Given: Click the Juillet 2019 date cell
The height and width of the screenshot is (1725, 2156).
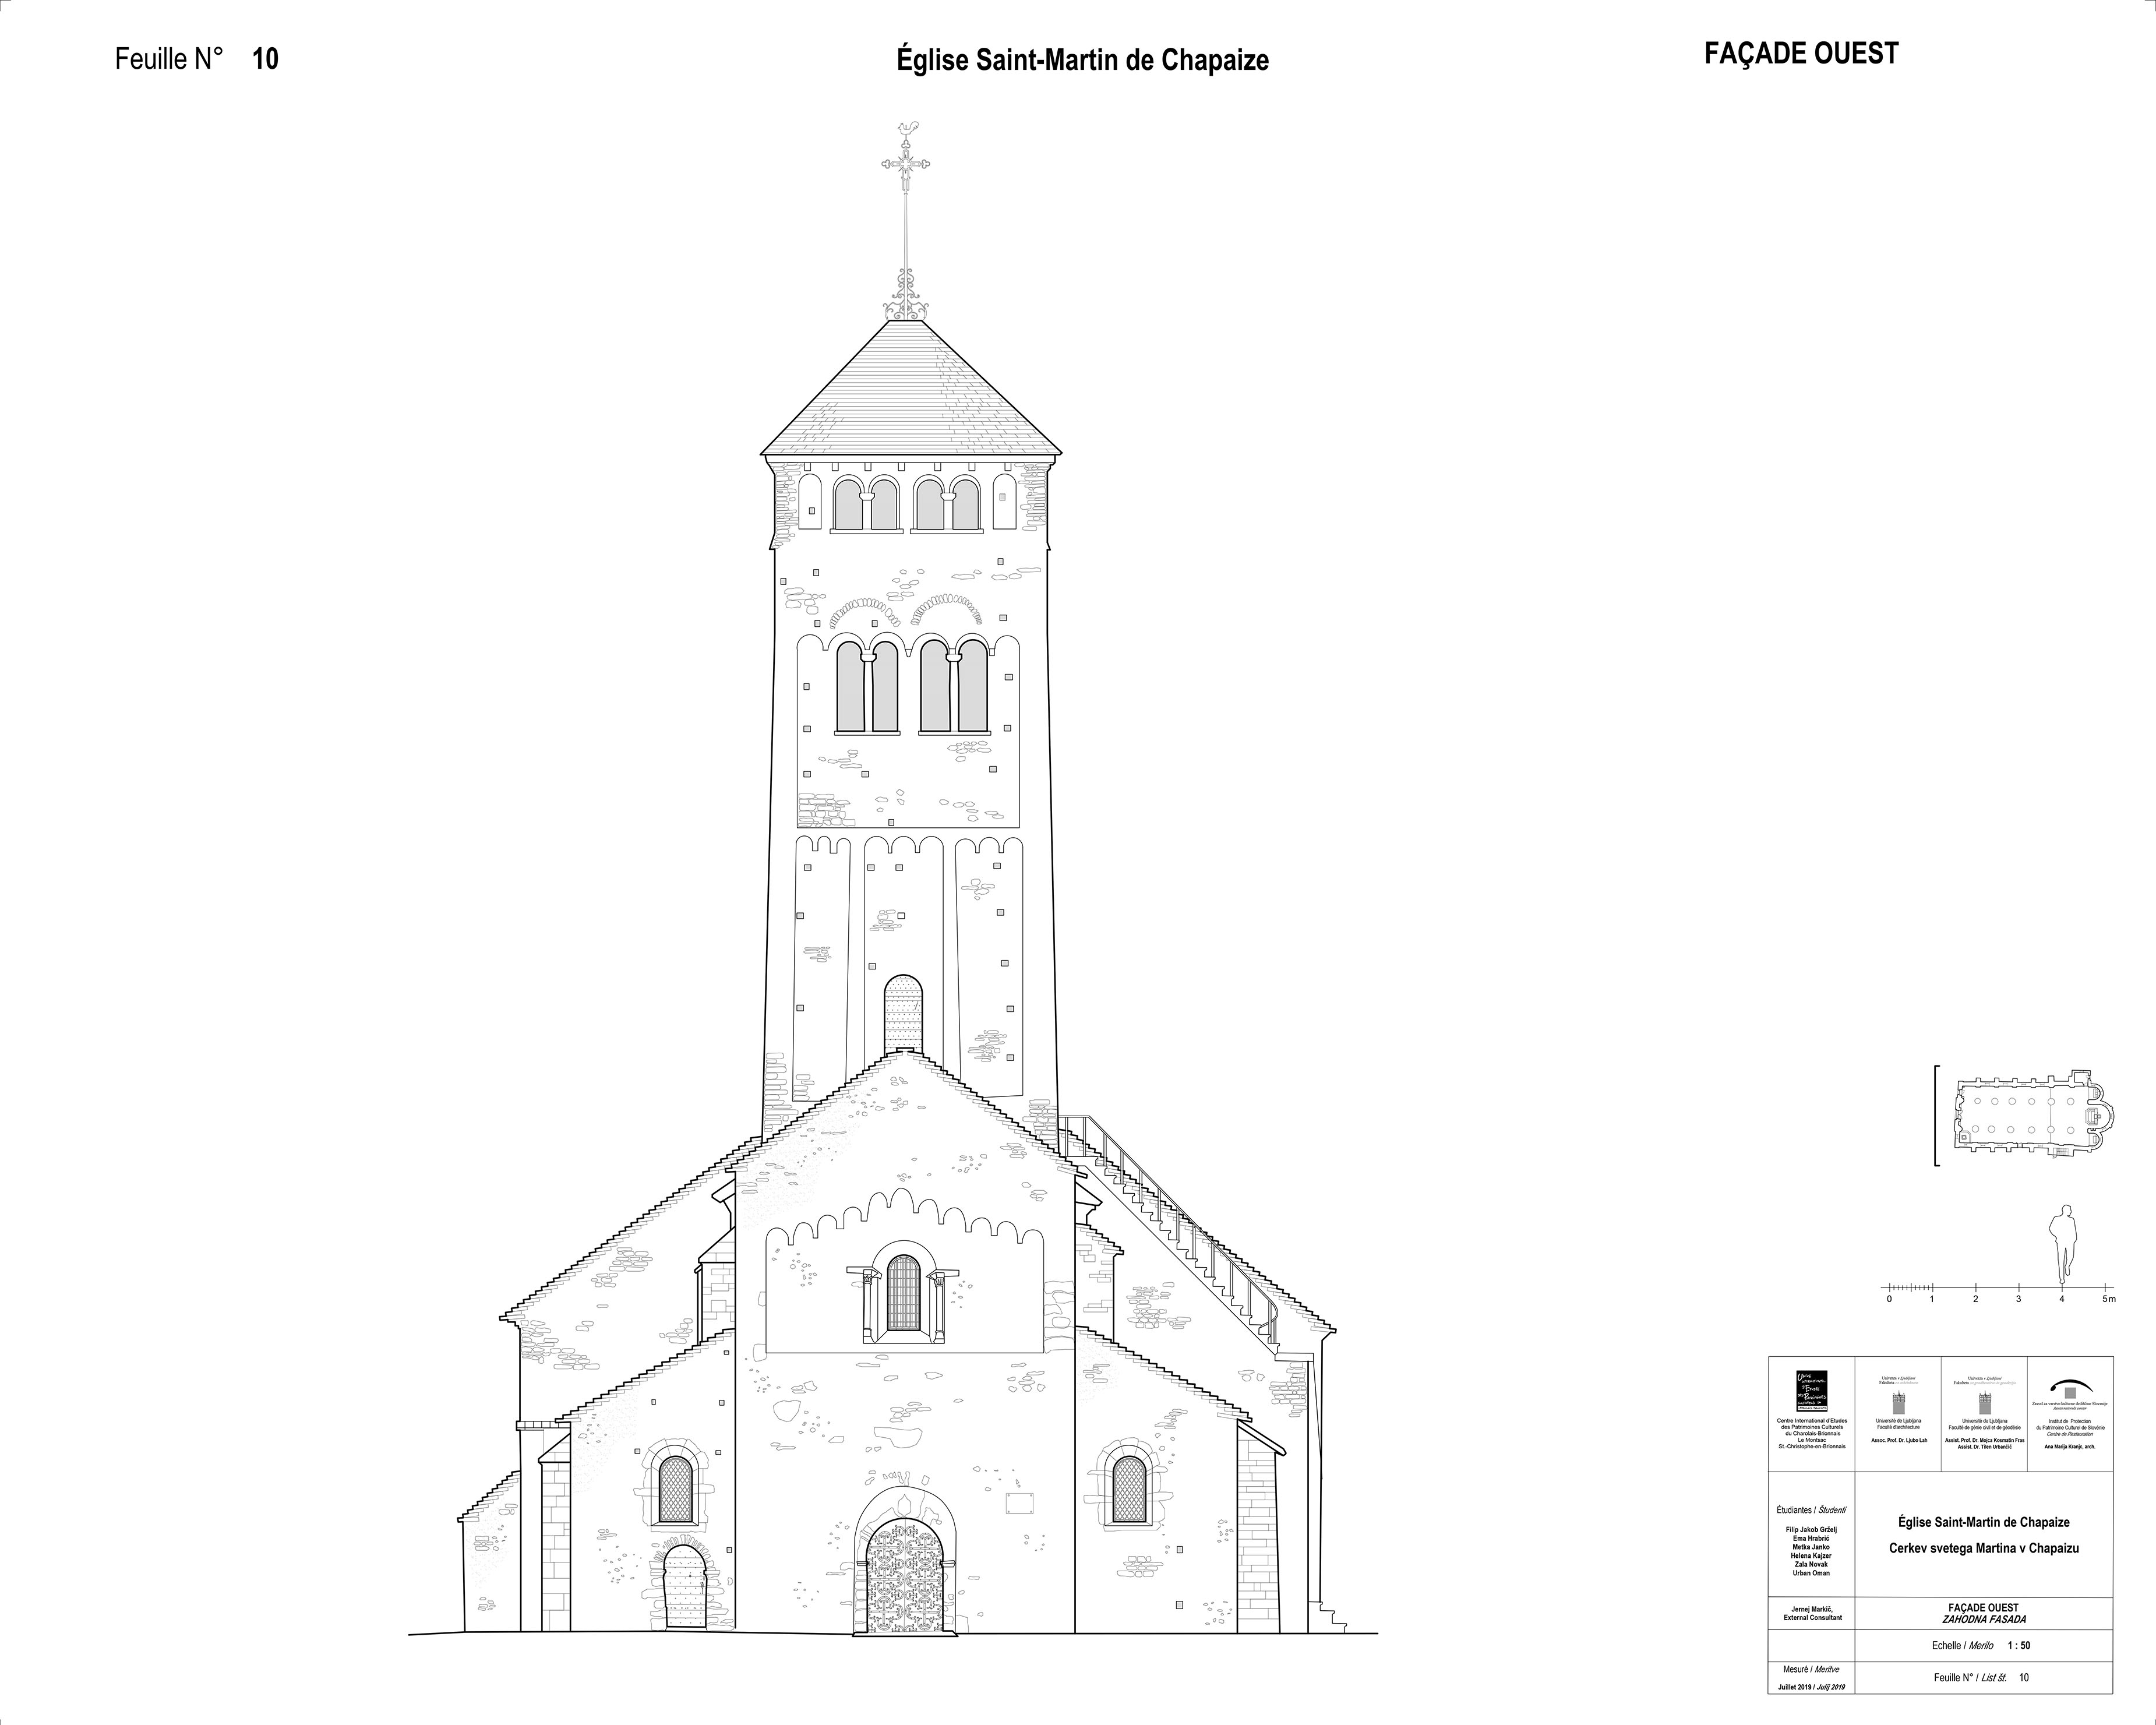Looking at the screenshot, I should click(1811, 1687).
